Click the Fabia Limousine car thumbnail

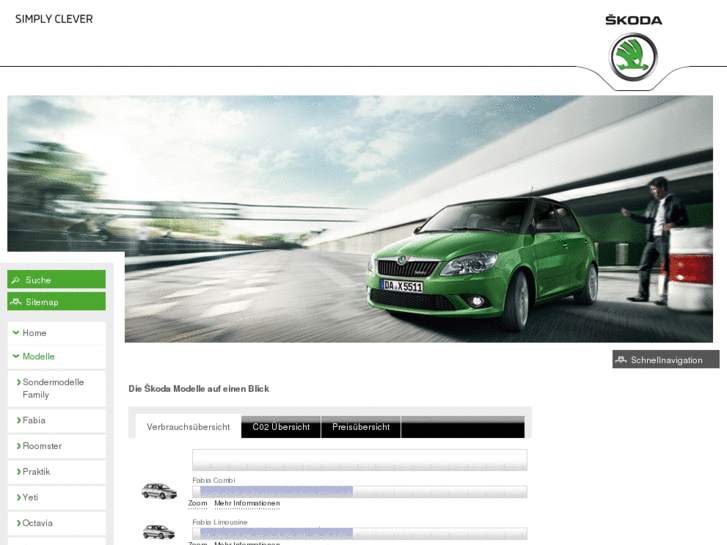pos(159,532)
